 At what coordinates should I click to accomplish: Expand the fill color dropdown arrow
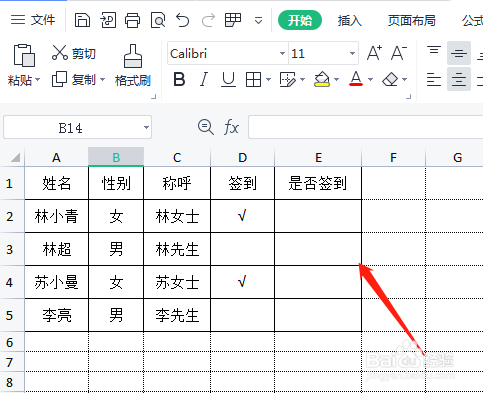pyautogui.click(x=336, y=79)
